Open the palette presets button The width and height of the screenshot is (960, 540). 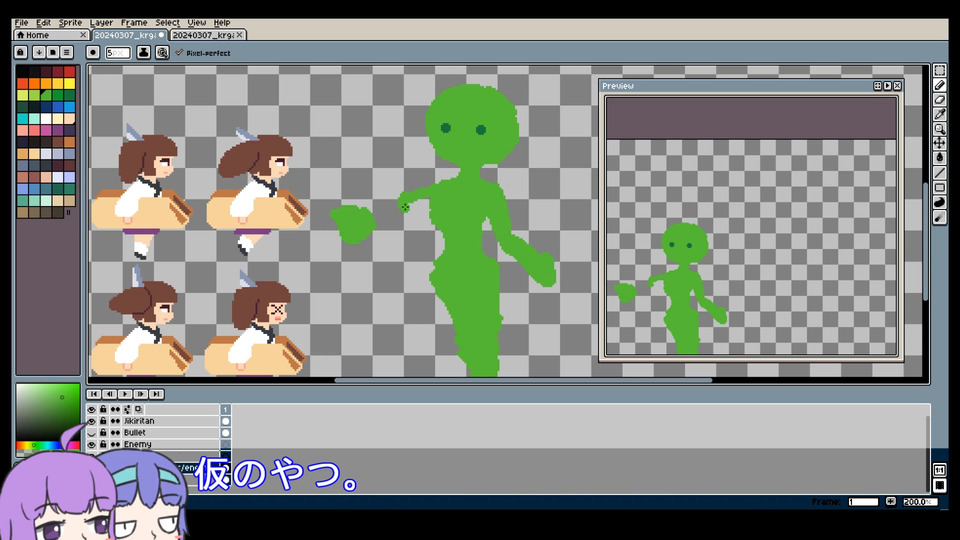(x=53, y=53)
